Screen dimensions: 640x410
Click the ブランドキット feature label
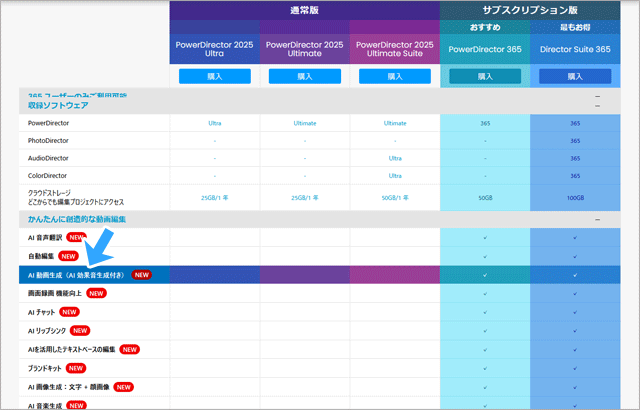(x=44, y=368)
